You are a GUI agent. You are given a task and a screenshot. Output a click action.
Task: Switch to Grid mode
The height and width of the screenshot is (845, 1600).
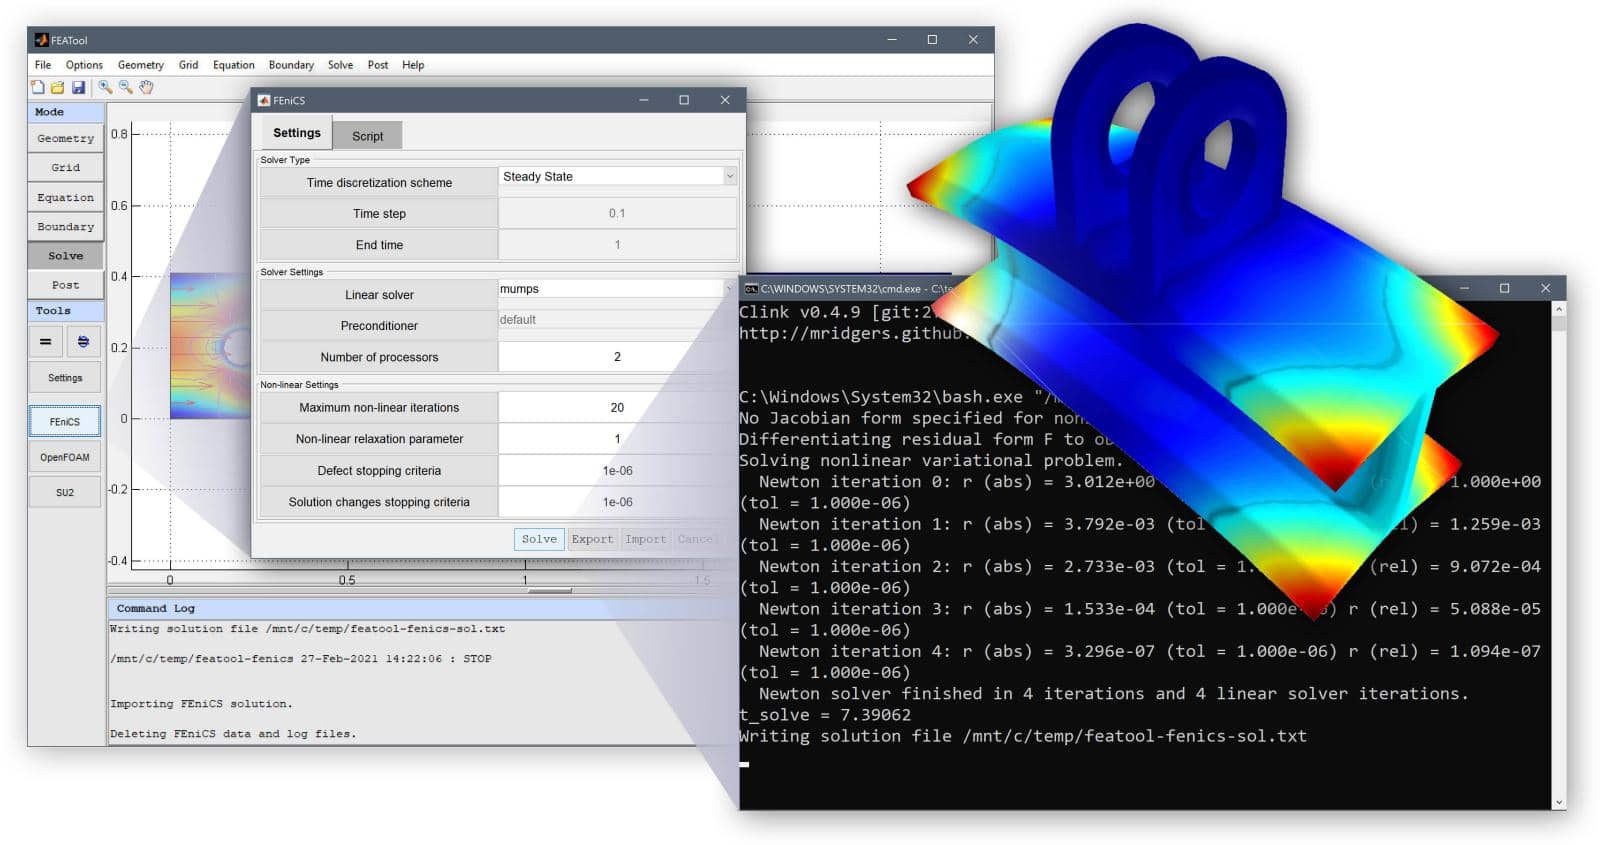click(66, 168)
